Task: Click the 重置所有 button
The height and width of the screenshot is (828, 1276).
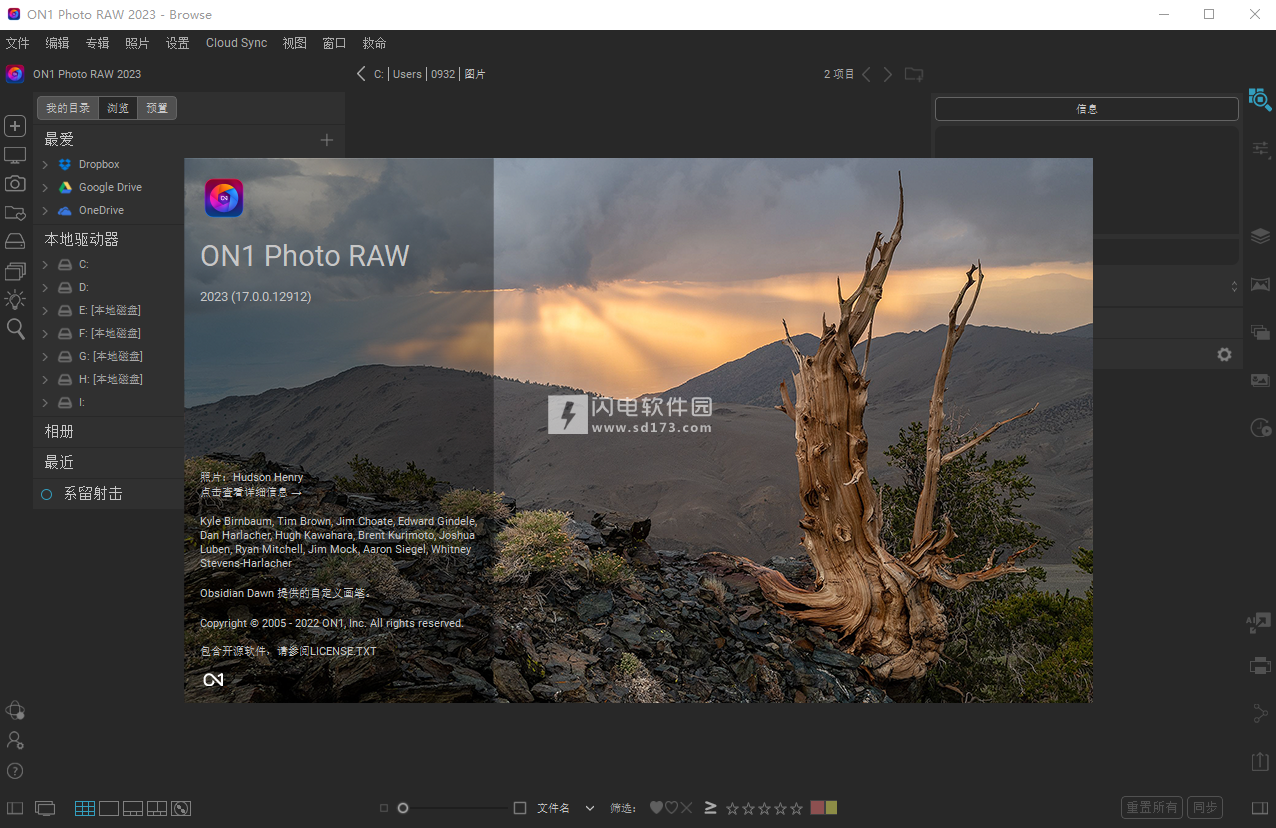Action: click(x=1152, y=807)
